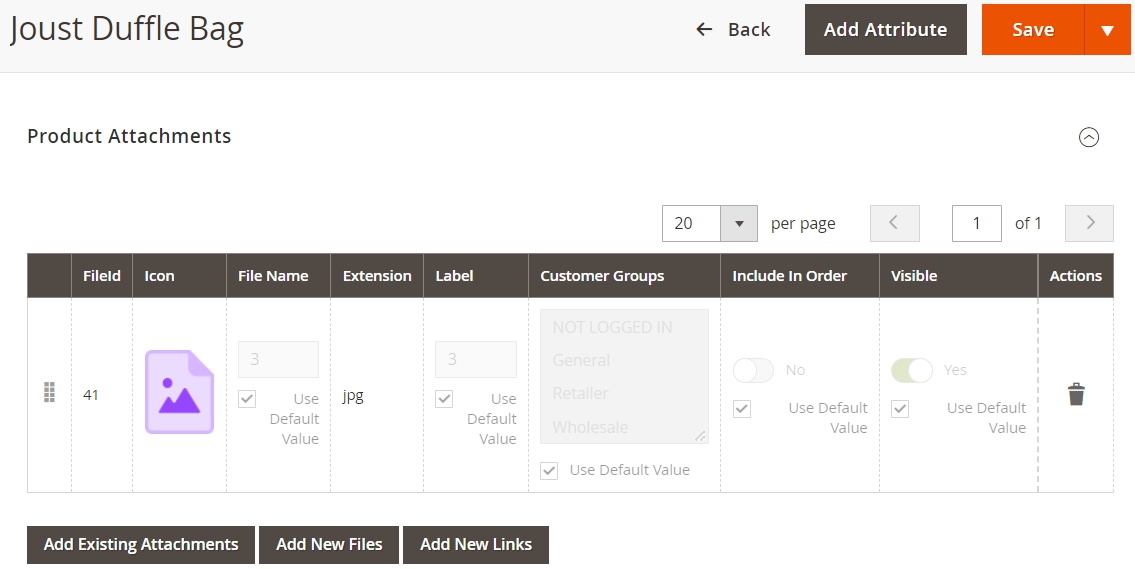
Task: Go to previous page arrow
Action: pyautogui.click(x=895, y=223)
